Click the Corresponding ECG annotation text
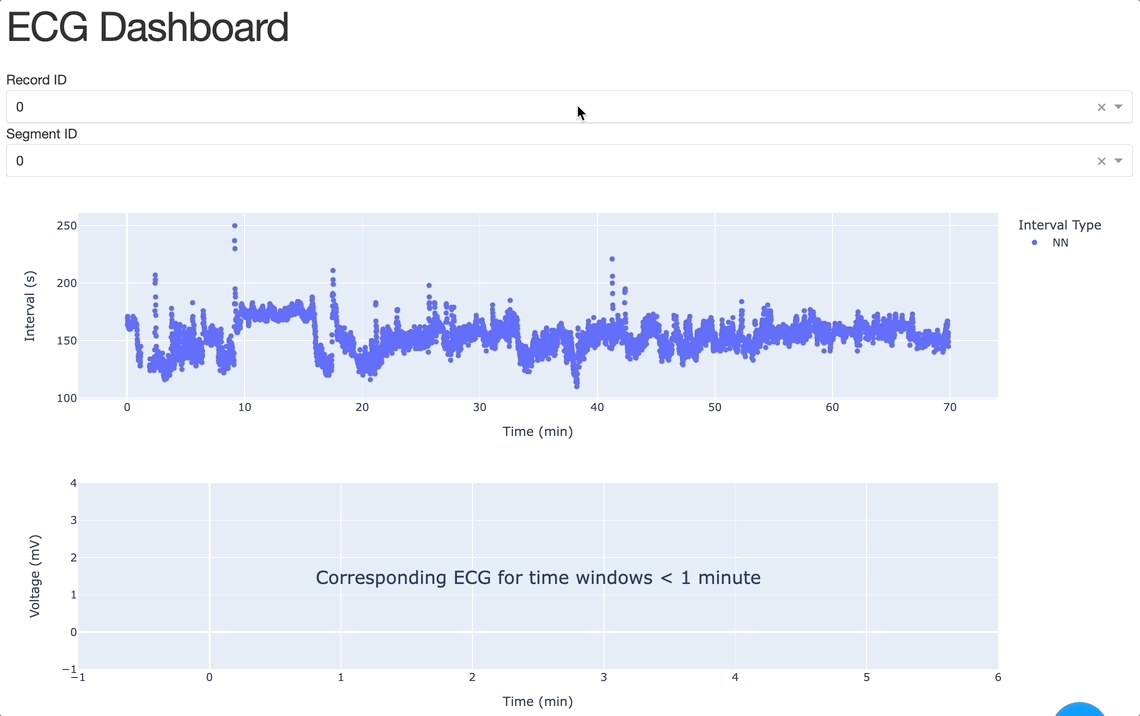Screen dimensions: 1140x716 [x=538, y=578]
